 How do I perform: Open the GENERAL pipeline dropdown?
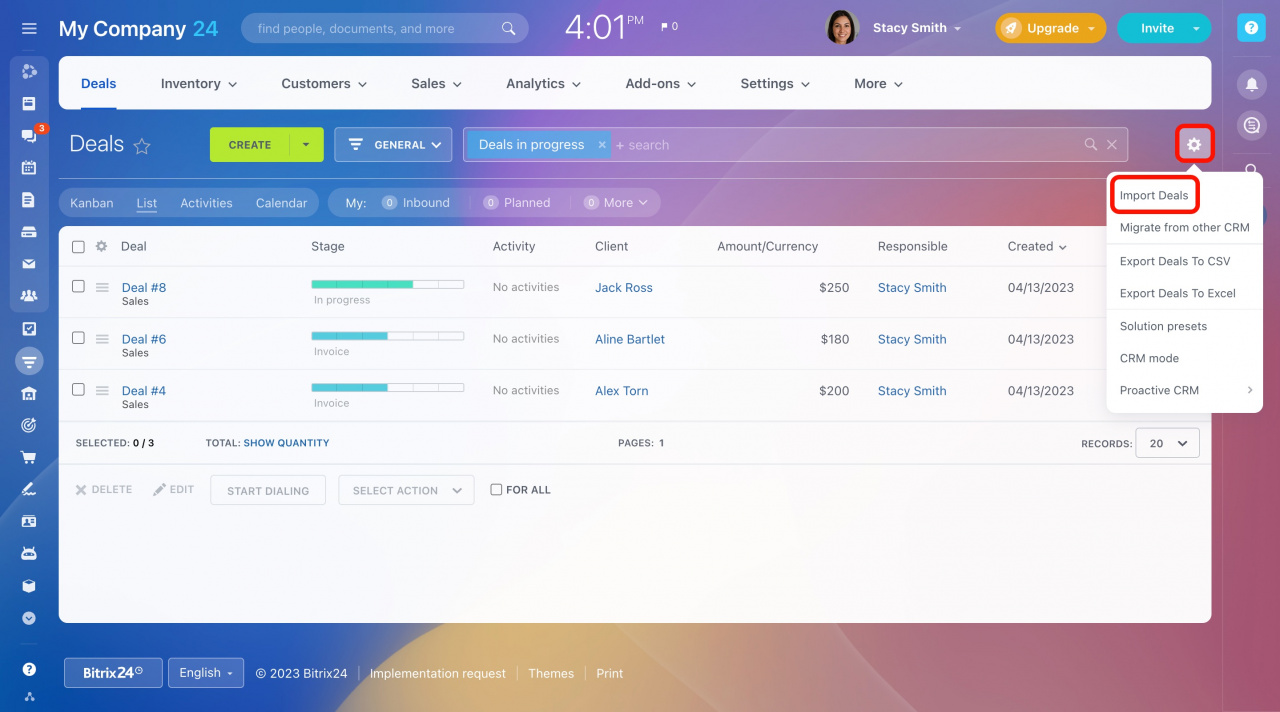point(393,145)
